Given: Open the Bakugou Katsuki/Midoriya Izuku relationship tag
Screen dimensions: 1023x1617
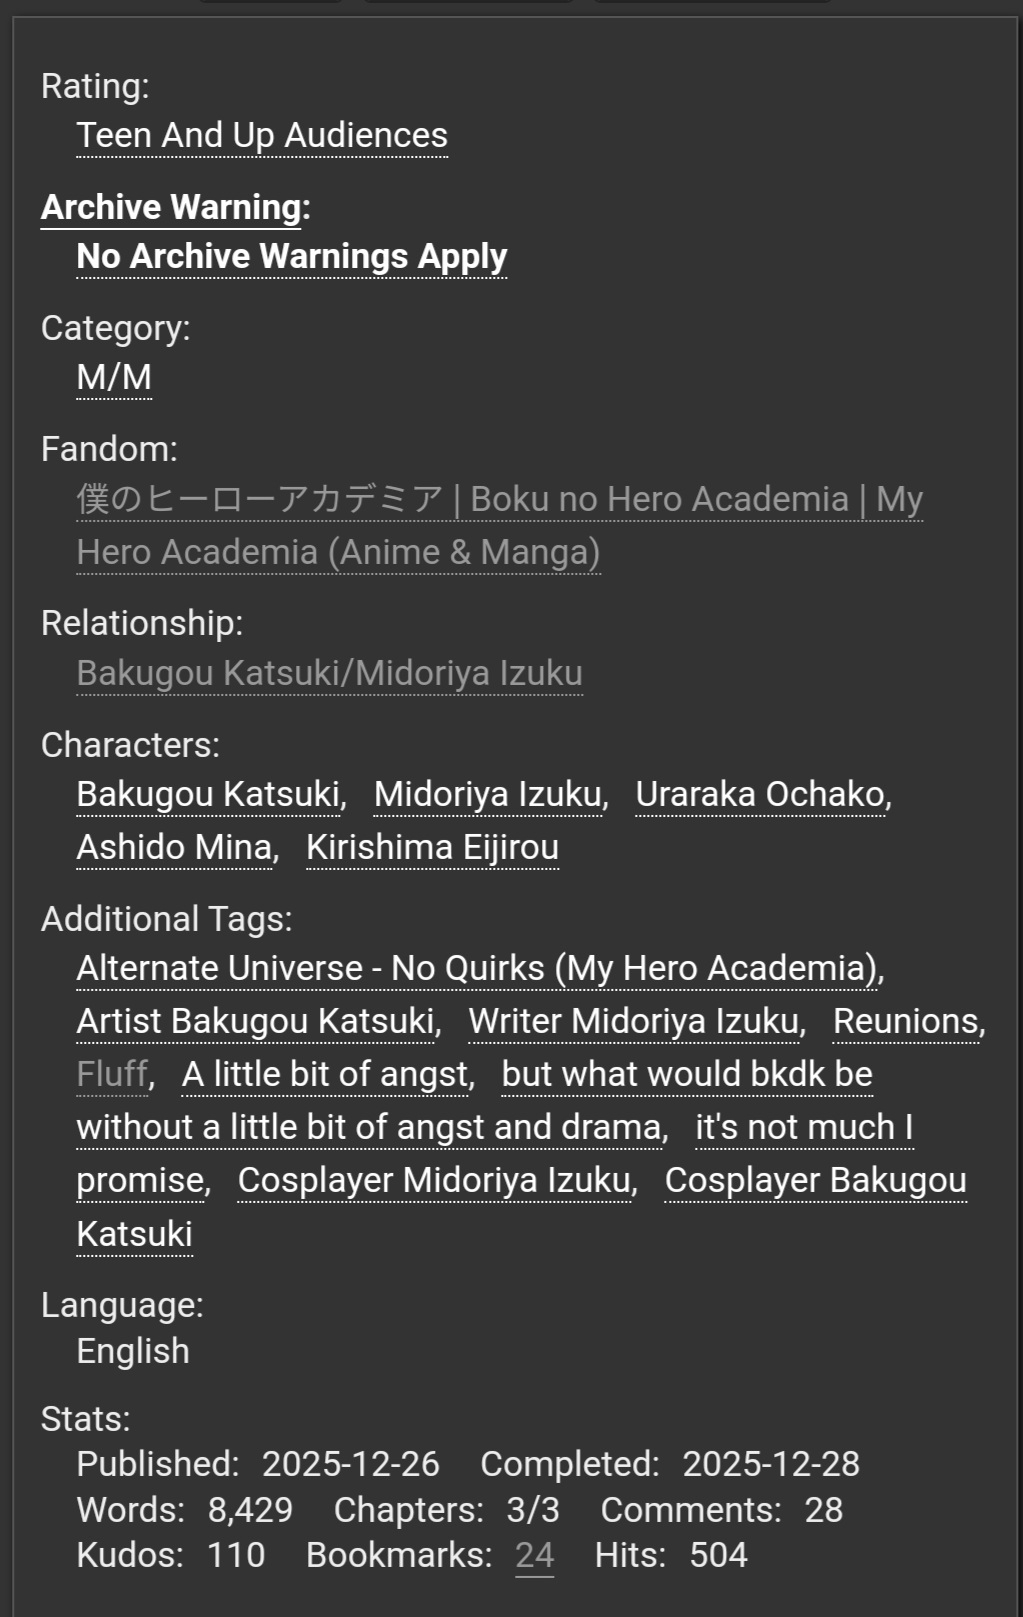Looking at the screenshot, I should (x=329, y=673).
